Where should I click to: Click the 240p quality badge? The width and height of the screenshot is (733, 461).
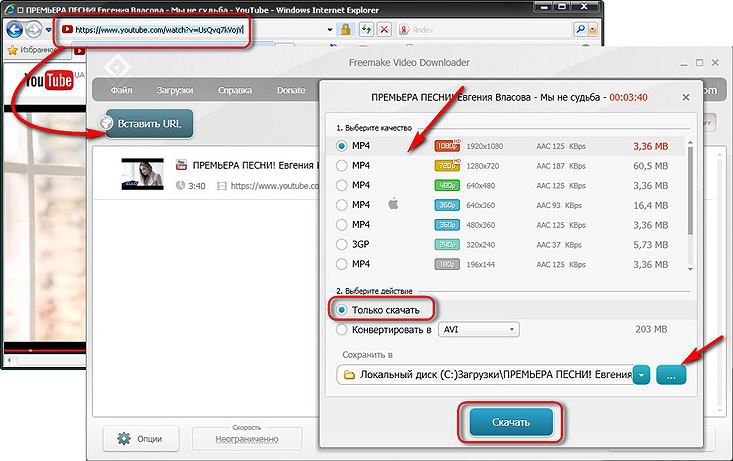tap(447, 245)
